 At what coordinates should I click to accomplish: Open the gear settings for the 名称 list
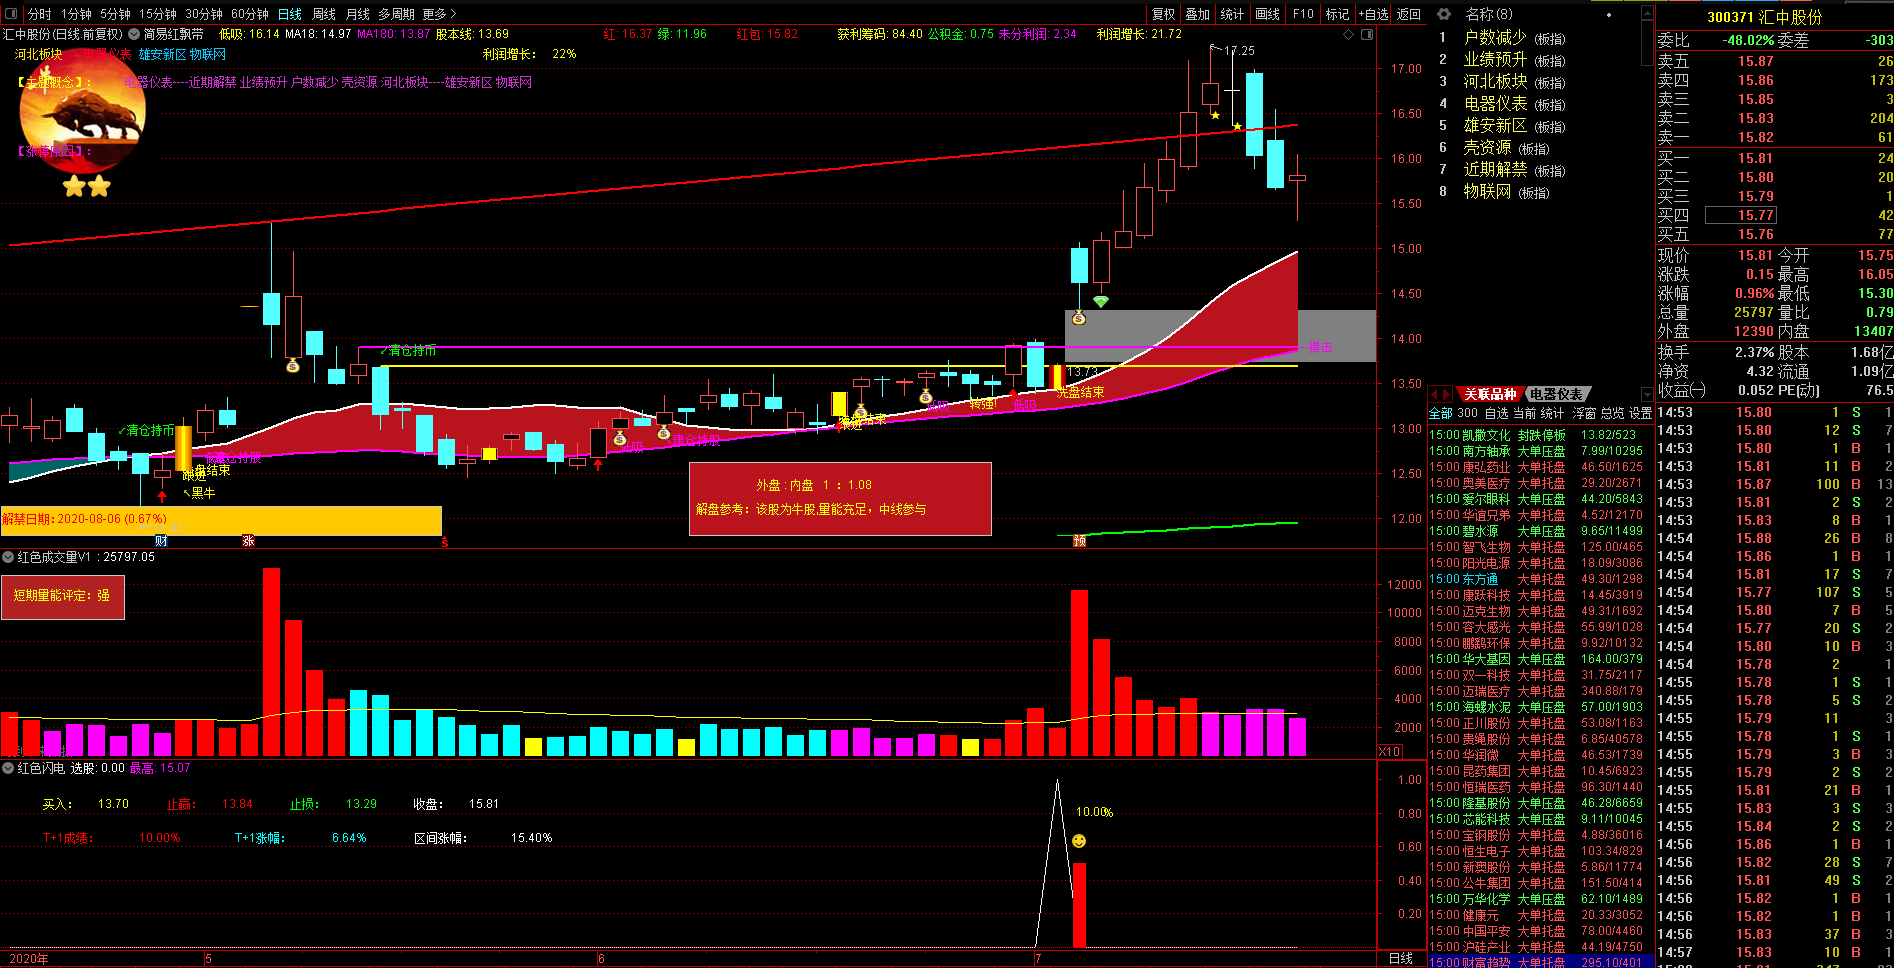pyautogui.click(x=1444, y=14)
